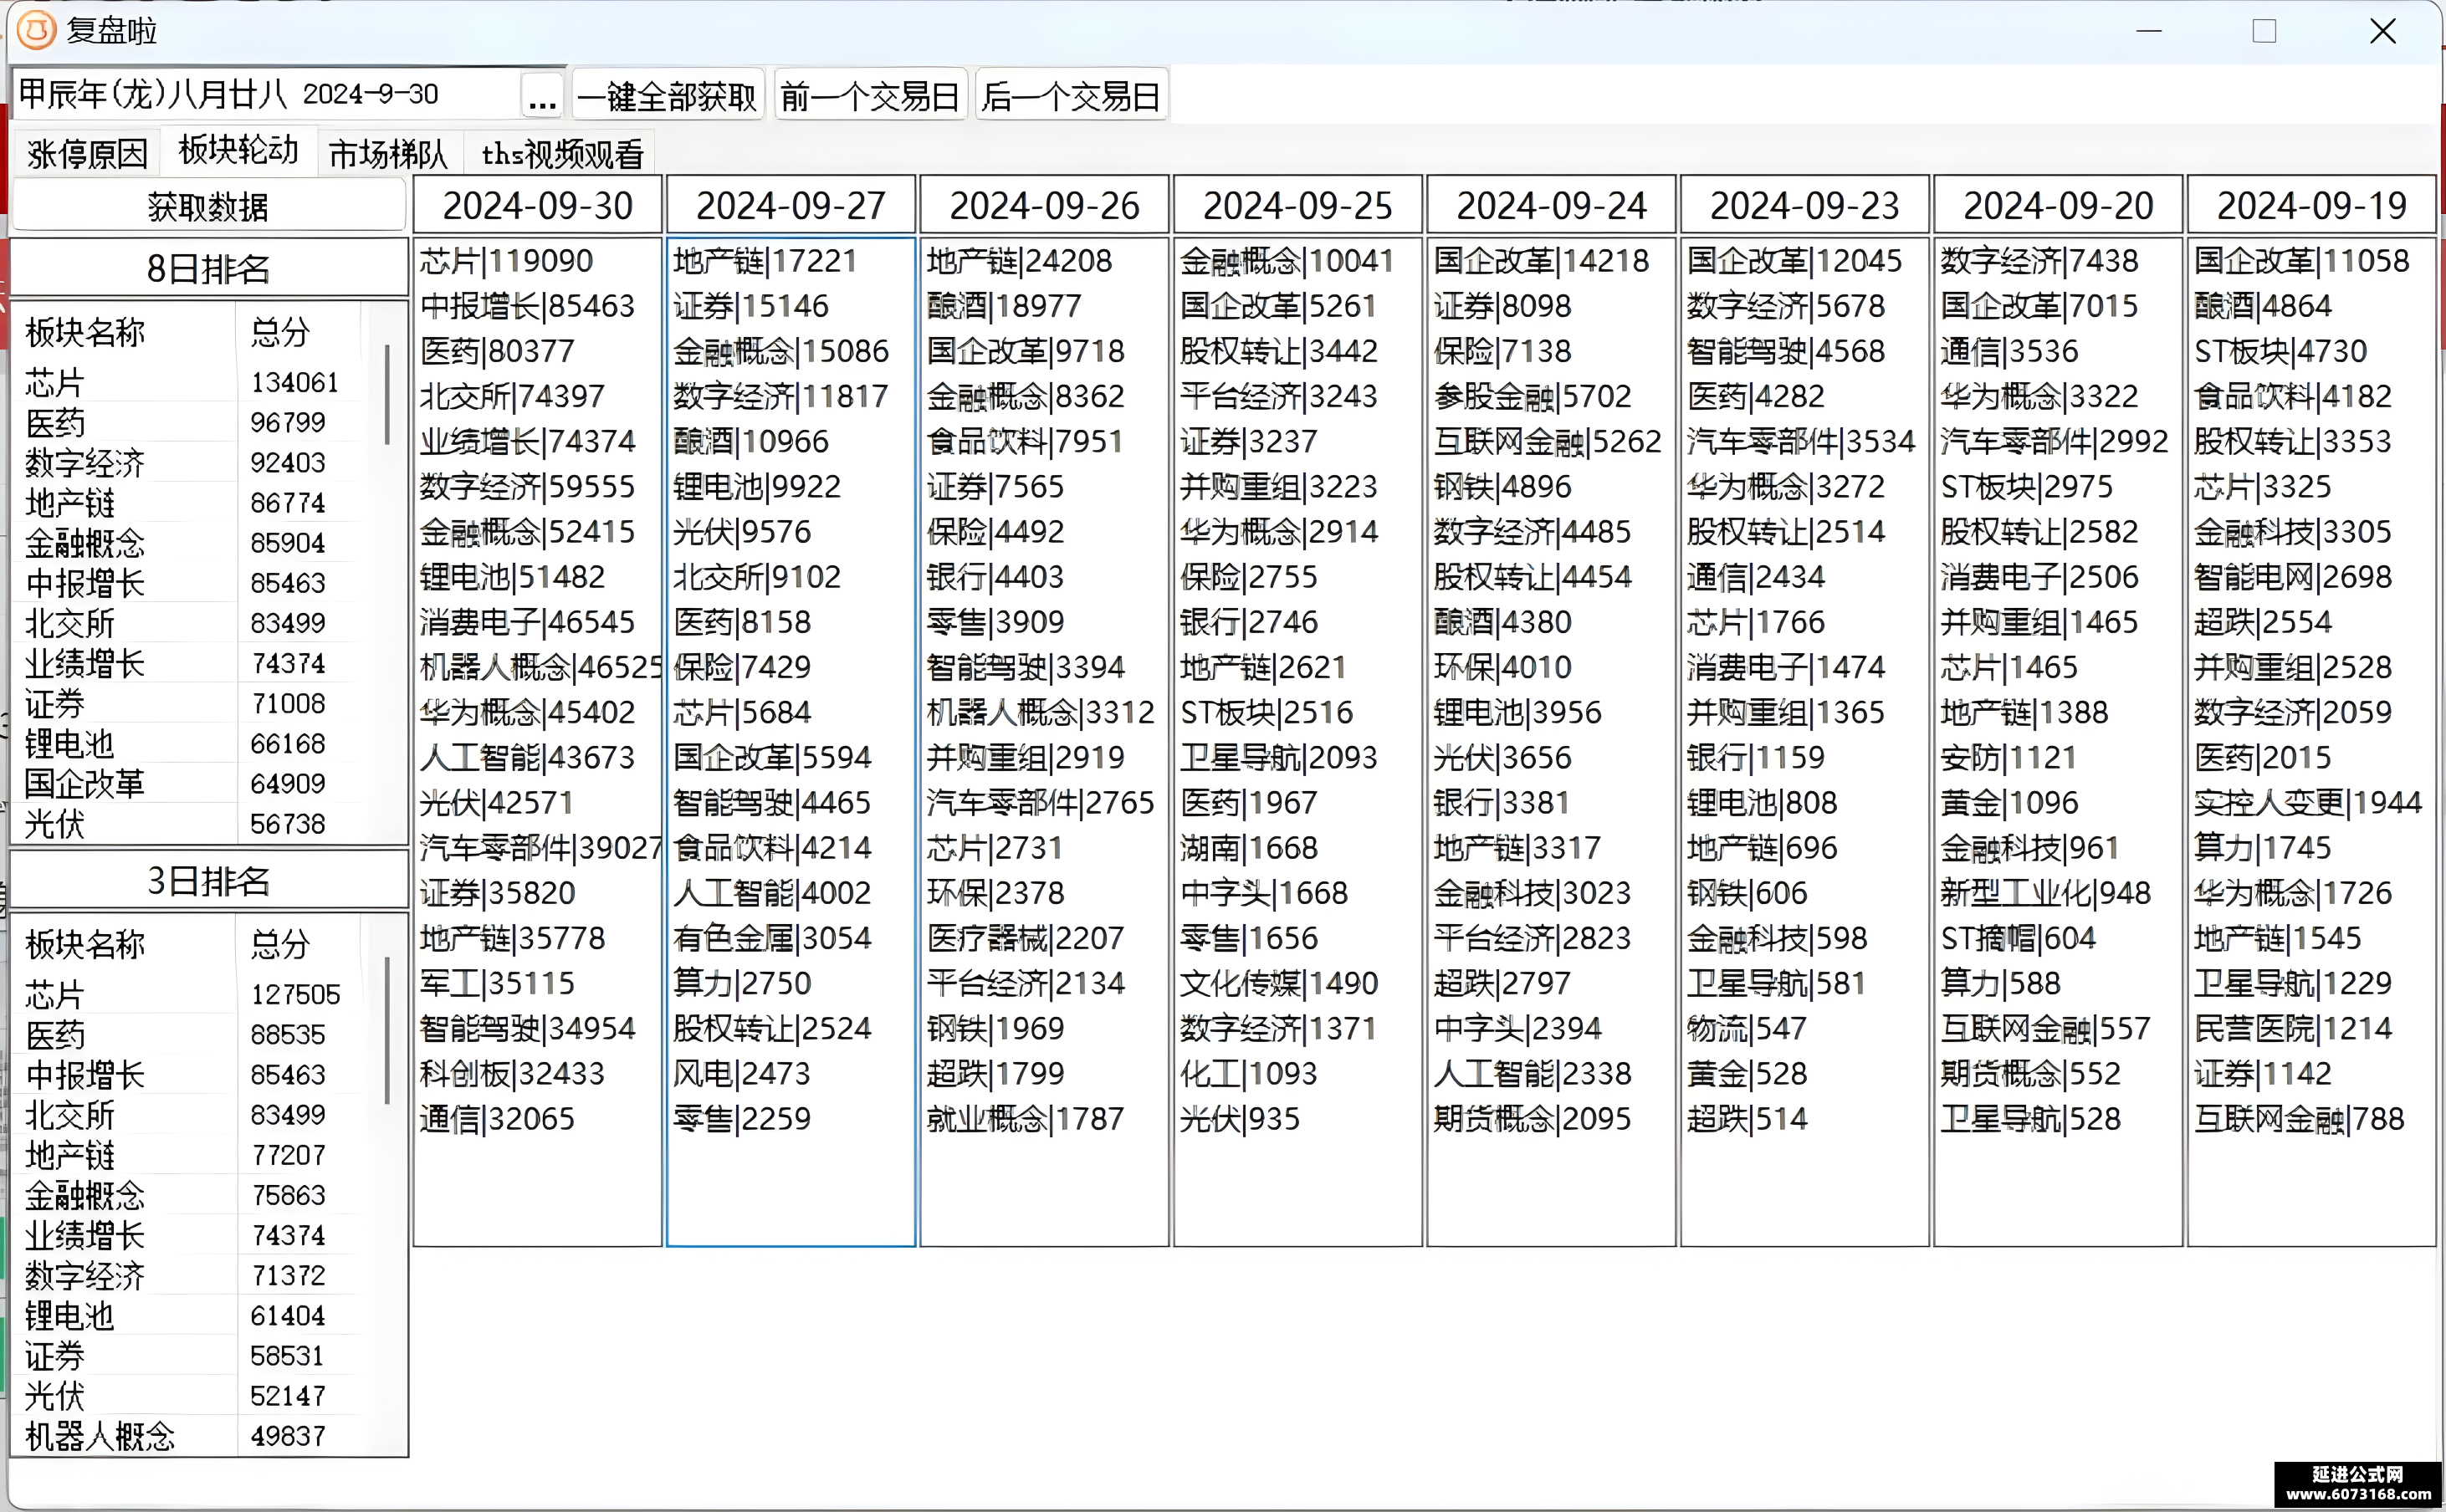
Task: Select 芯片 row in 8日排名 table
Action: (x=186, y=383)
